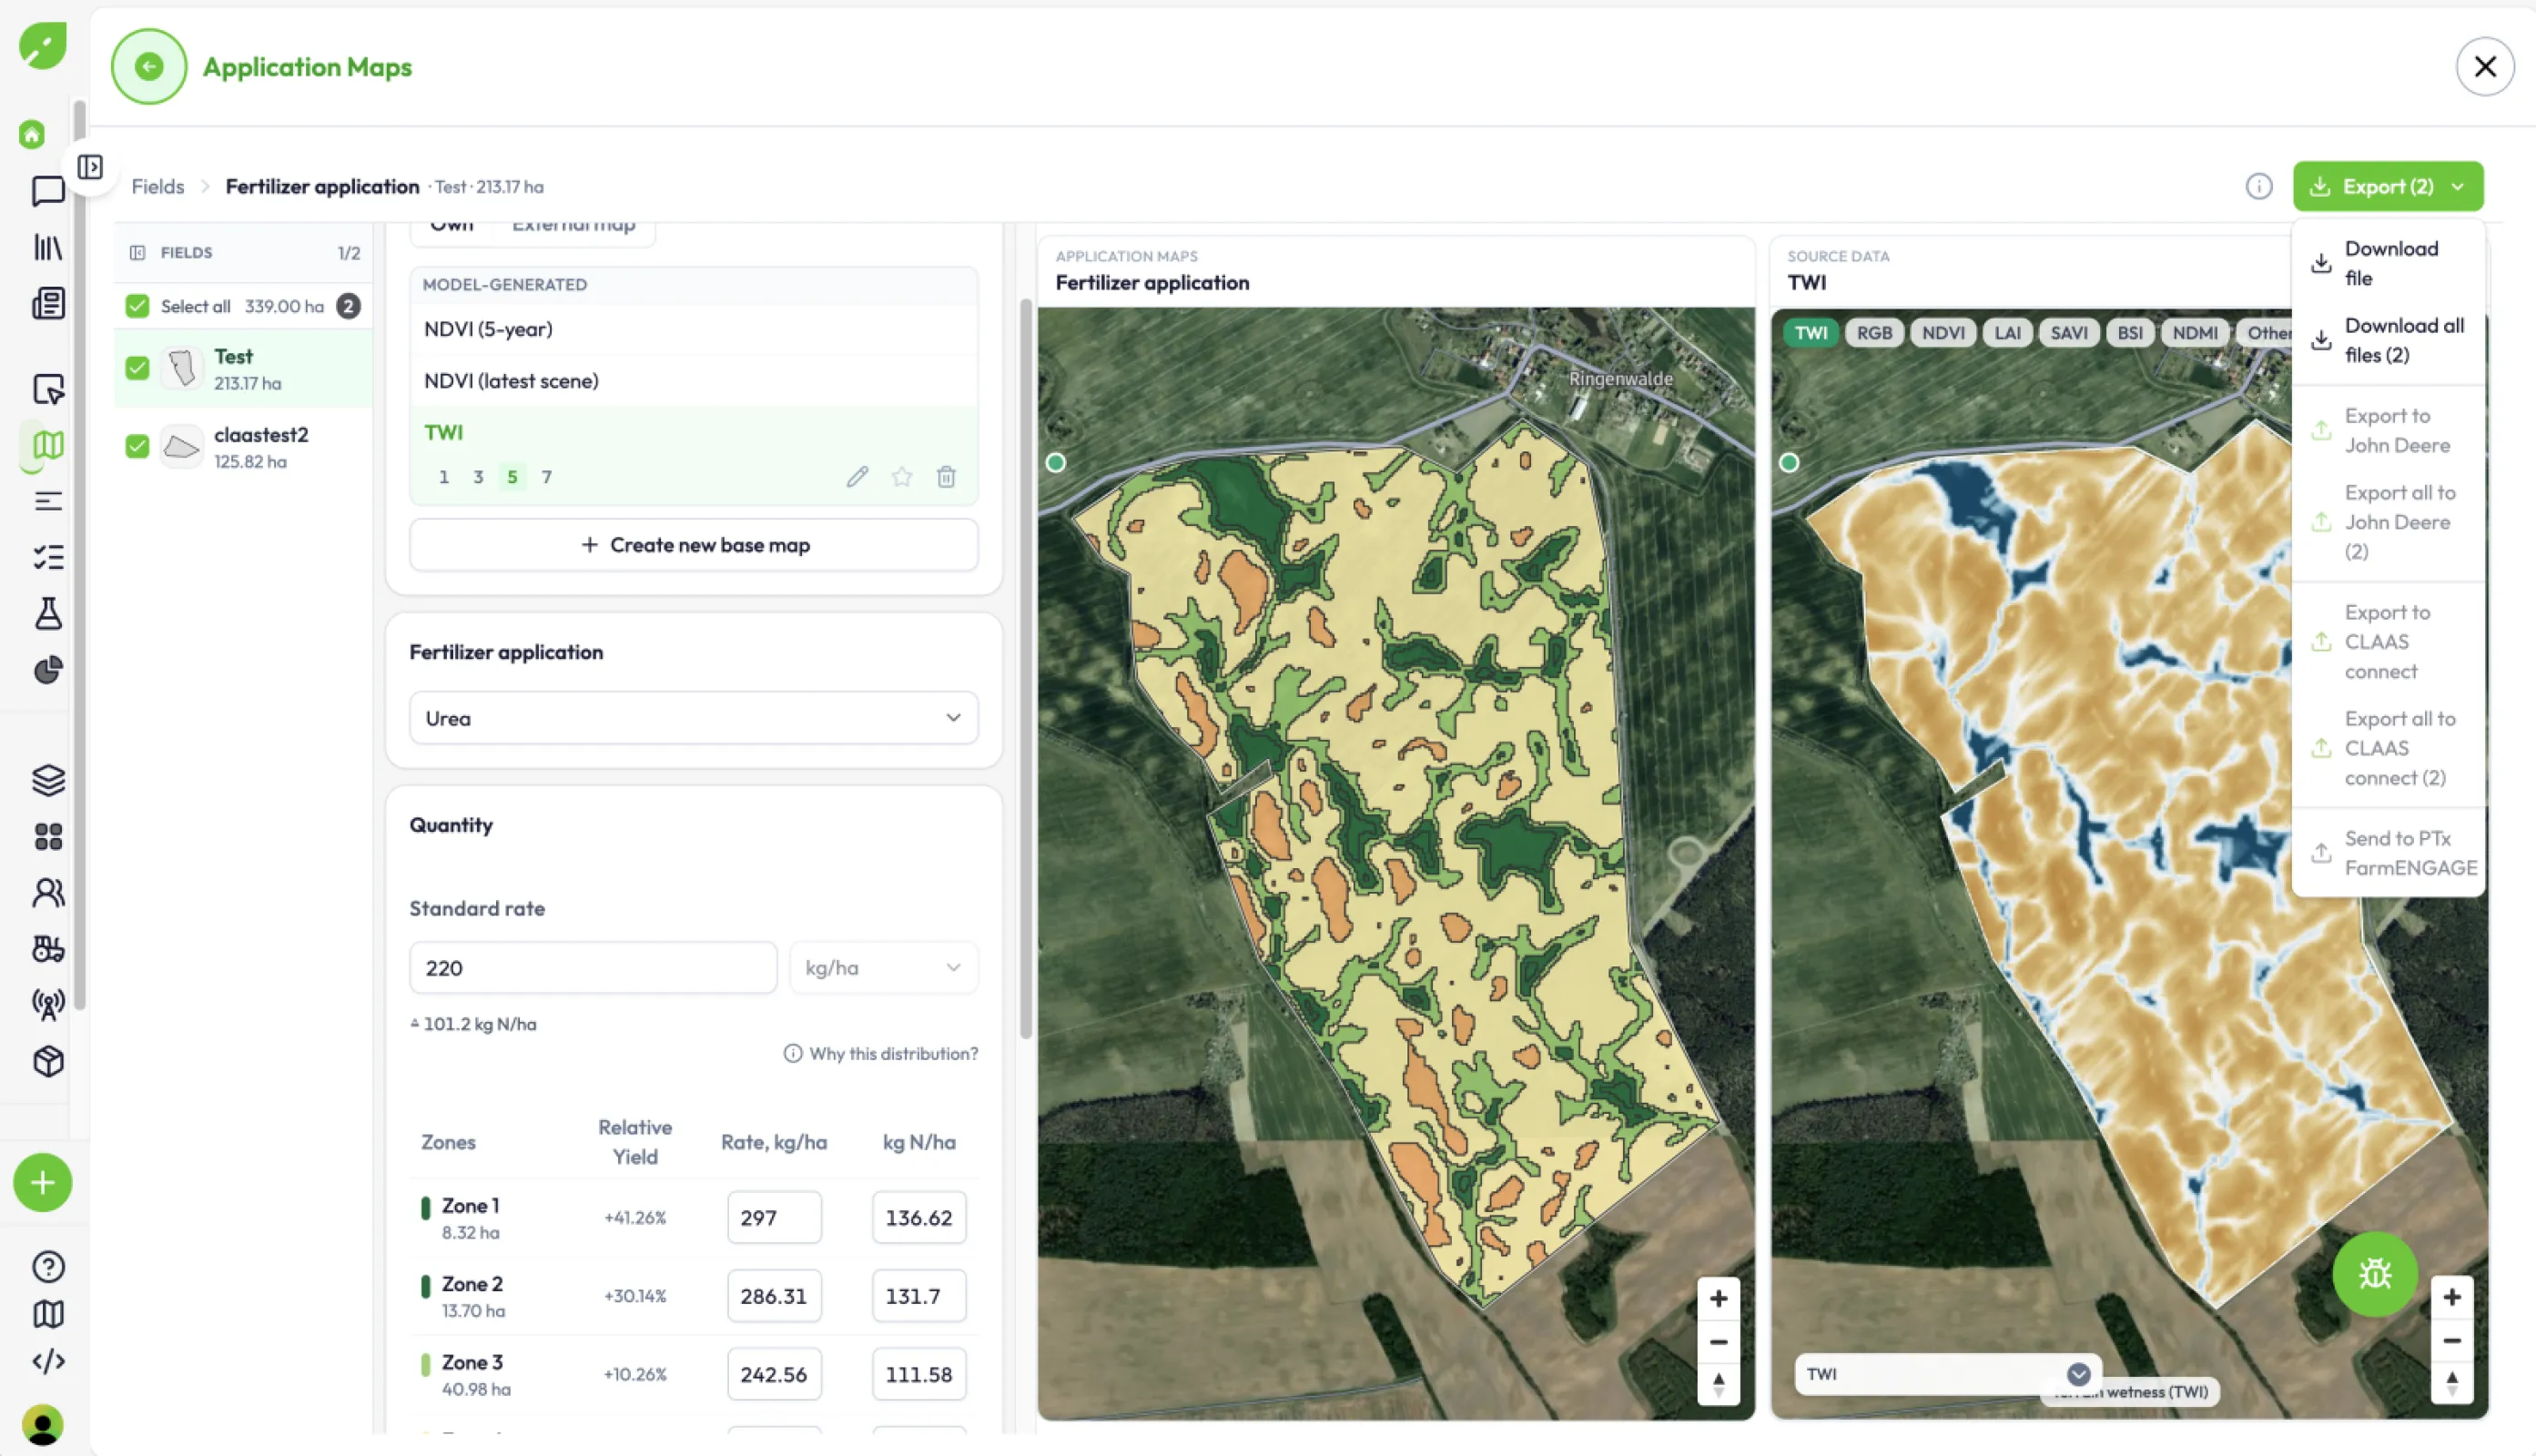This screenshot has width=2536, height=1456.
Task: Open the news document sidebar icon
Action: pyautogui.click(x=47, y=303)
